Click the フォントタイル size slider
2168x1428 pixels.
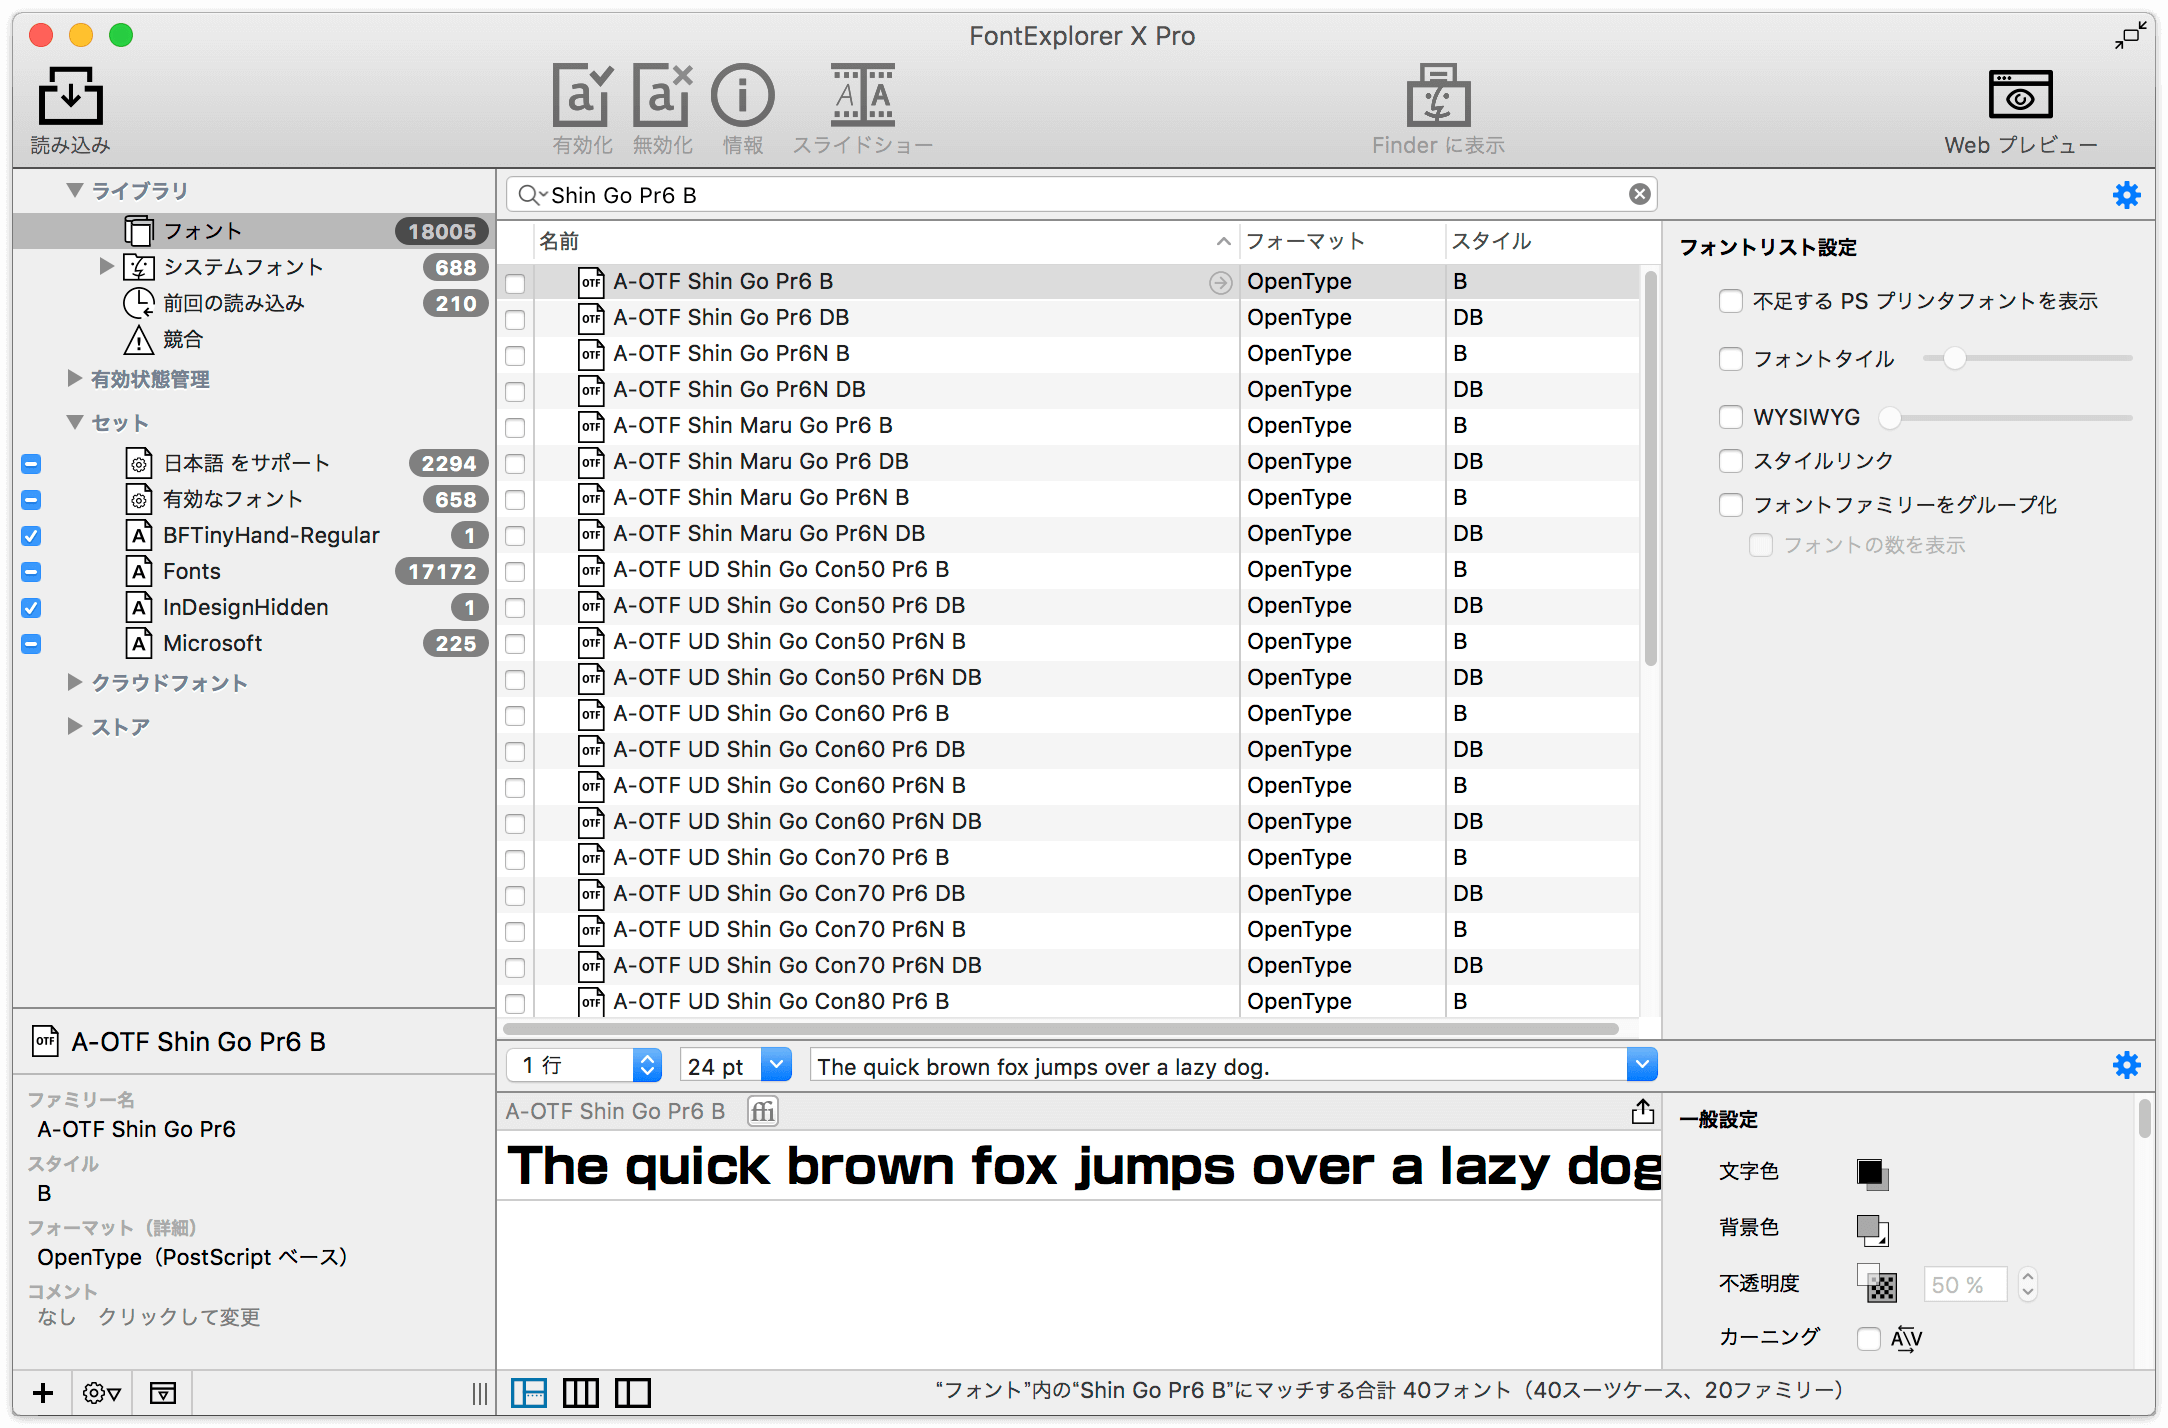[2027, 358]
